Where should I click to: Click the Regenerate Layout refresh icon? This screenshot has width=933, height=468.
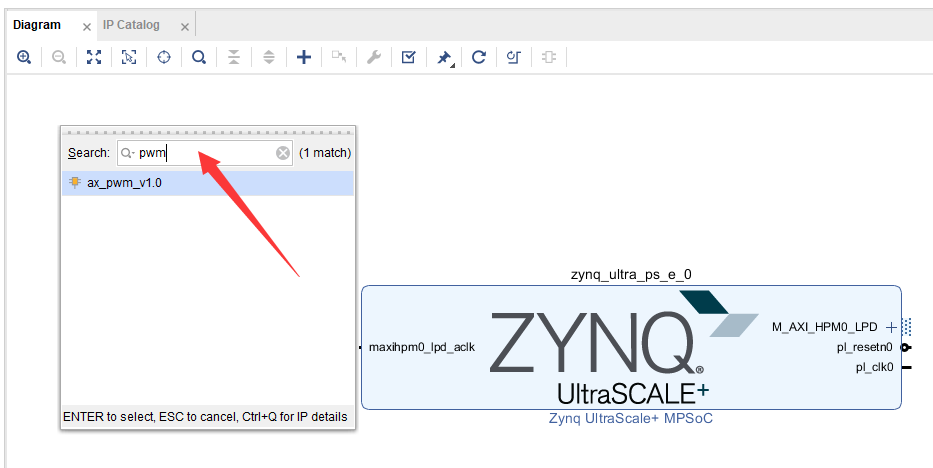click(x=479, y=57)
